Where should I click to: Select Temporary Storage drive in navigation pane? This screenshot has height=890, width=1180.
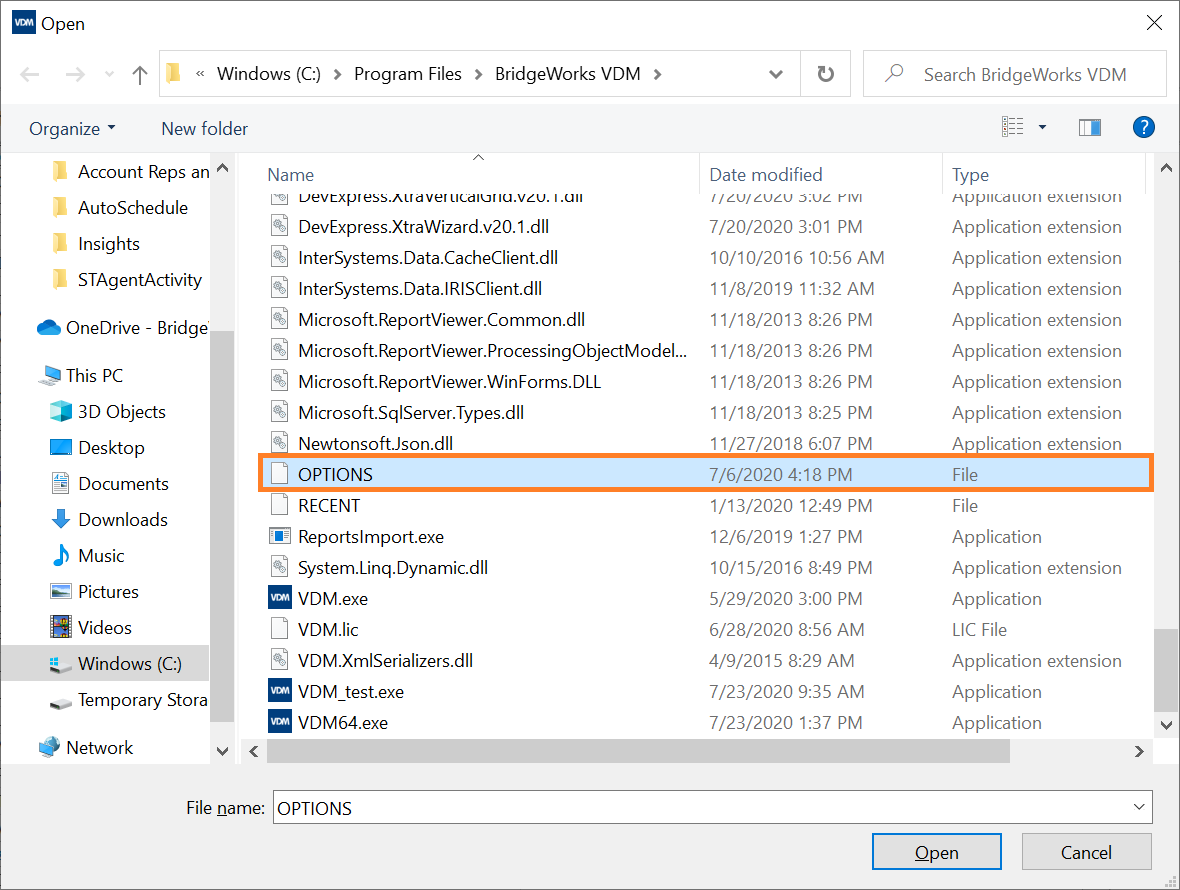(129, 700)
